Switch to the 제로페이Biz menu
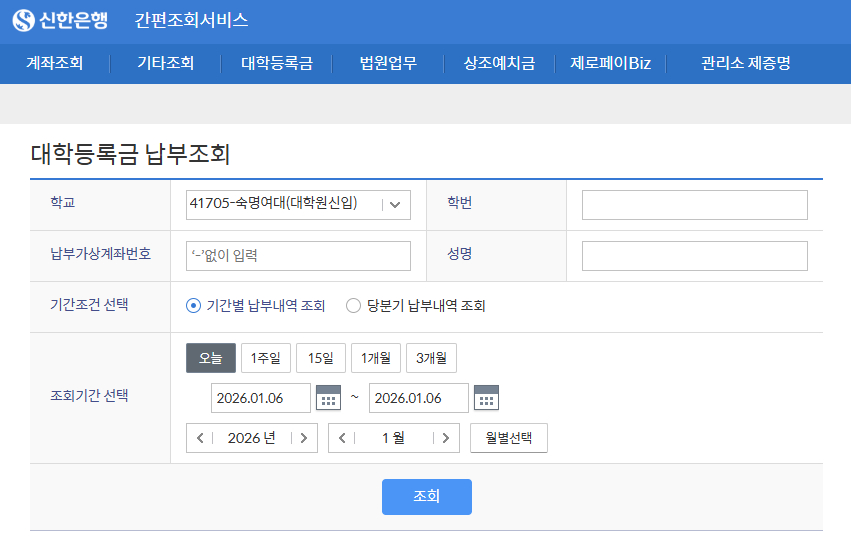The height and width of the screenshot is (538, 851). 610,63
